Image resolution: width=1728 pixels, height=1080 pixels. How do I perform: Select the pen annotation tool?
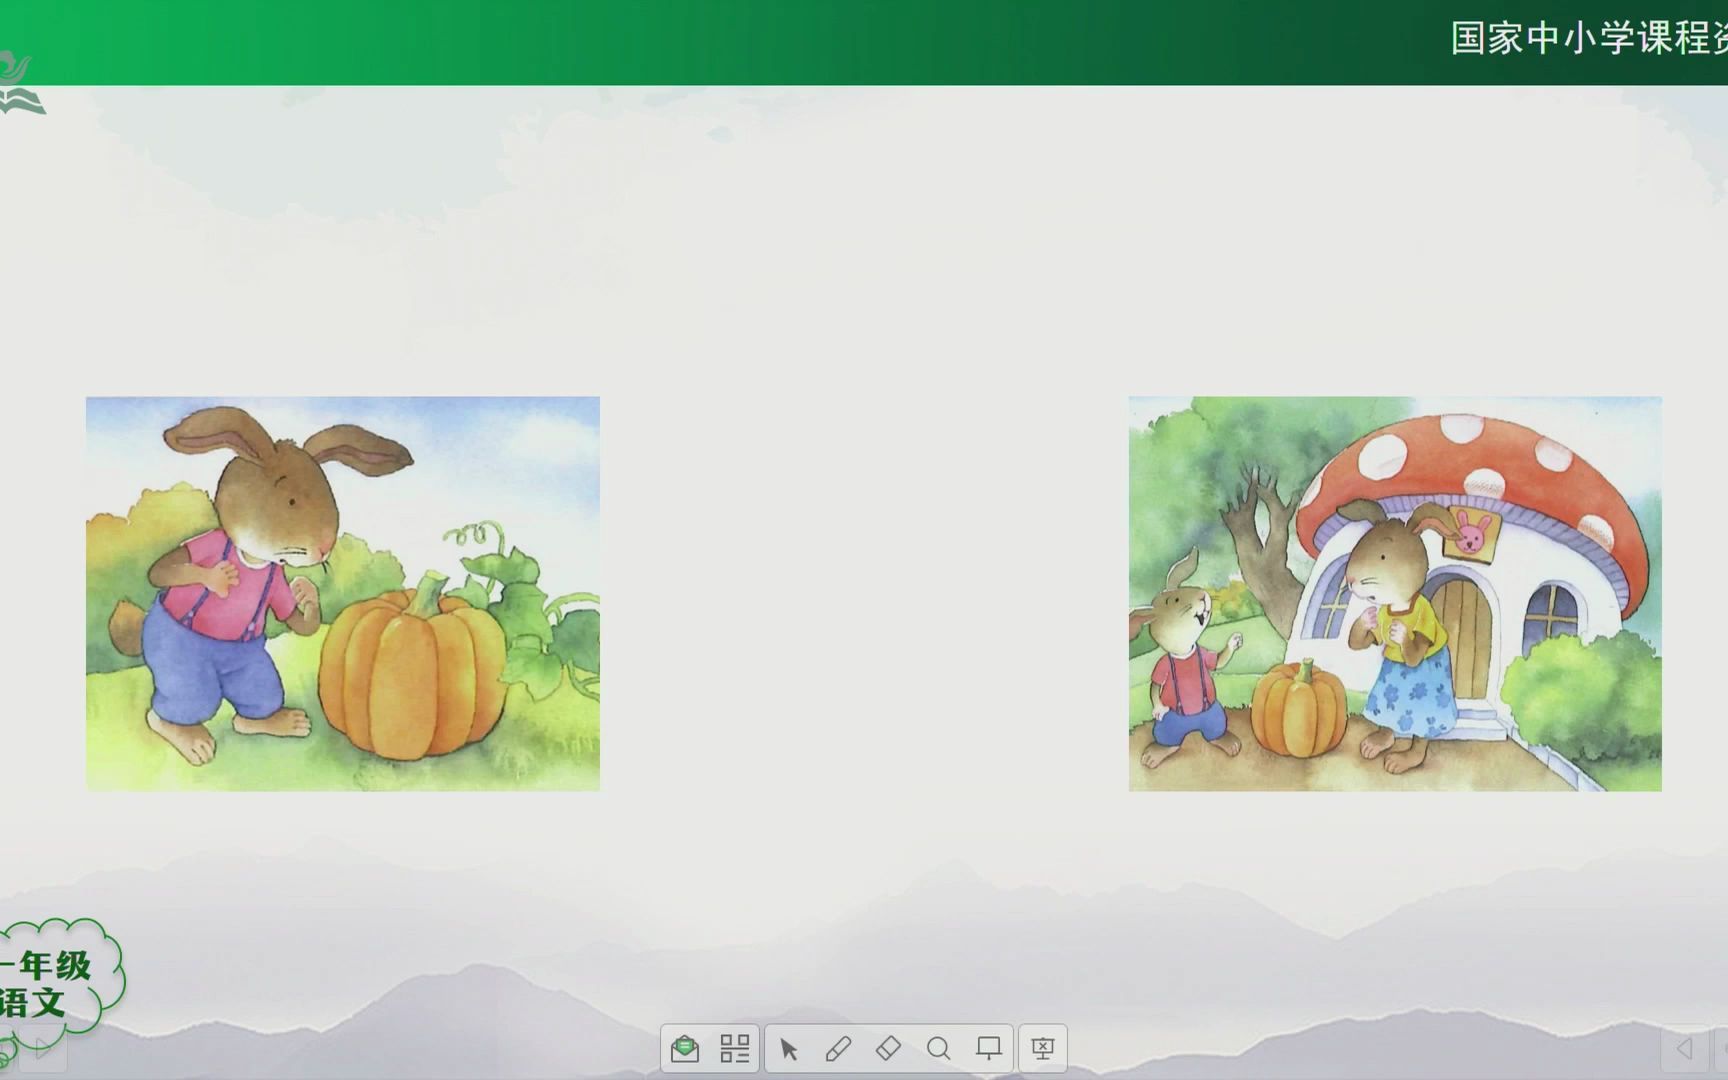point(838,1048)
